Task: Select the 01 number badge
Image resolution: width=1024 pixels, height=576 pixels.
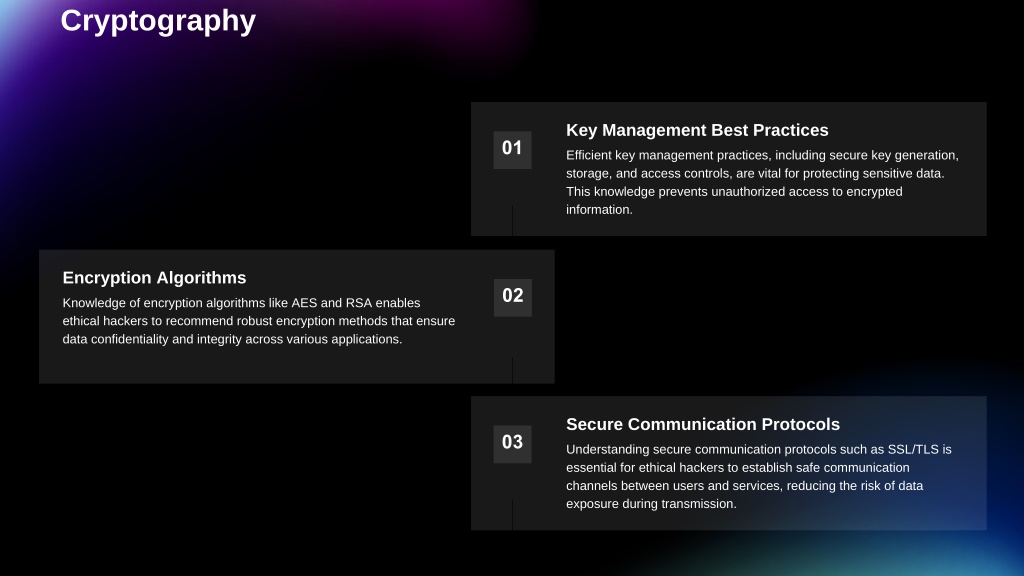Action: [513, 150]
